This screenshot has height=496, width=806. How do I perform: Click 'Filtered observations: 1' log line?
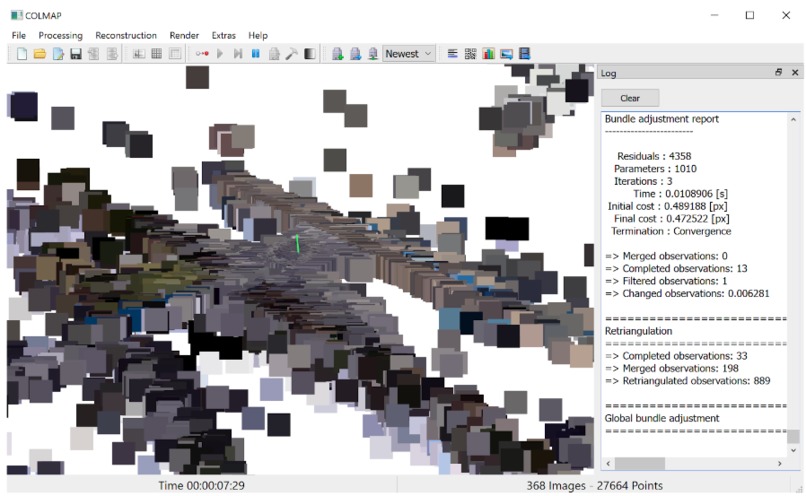point(666,281)
